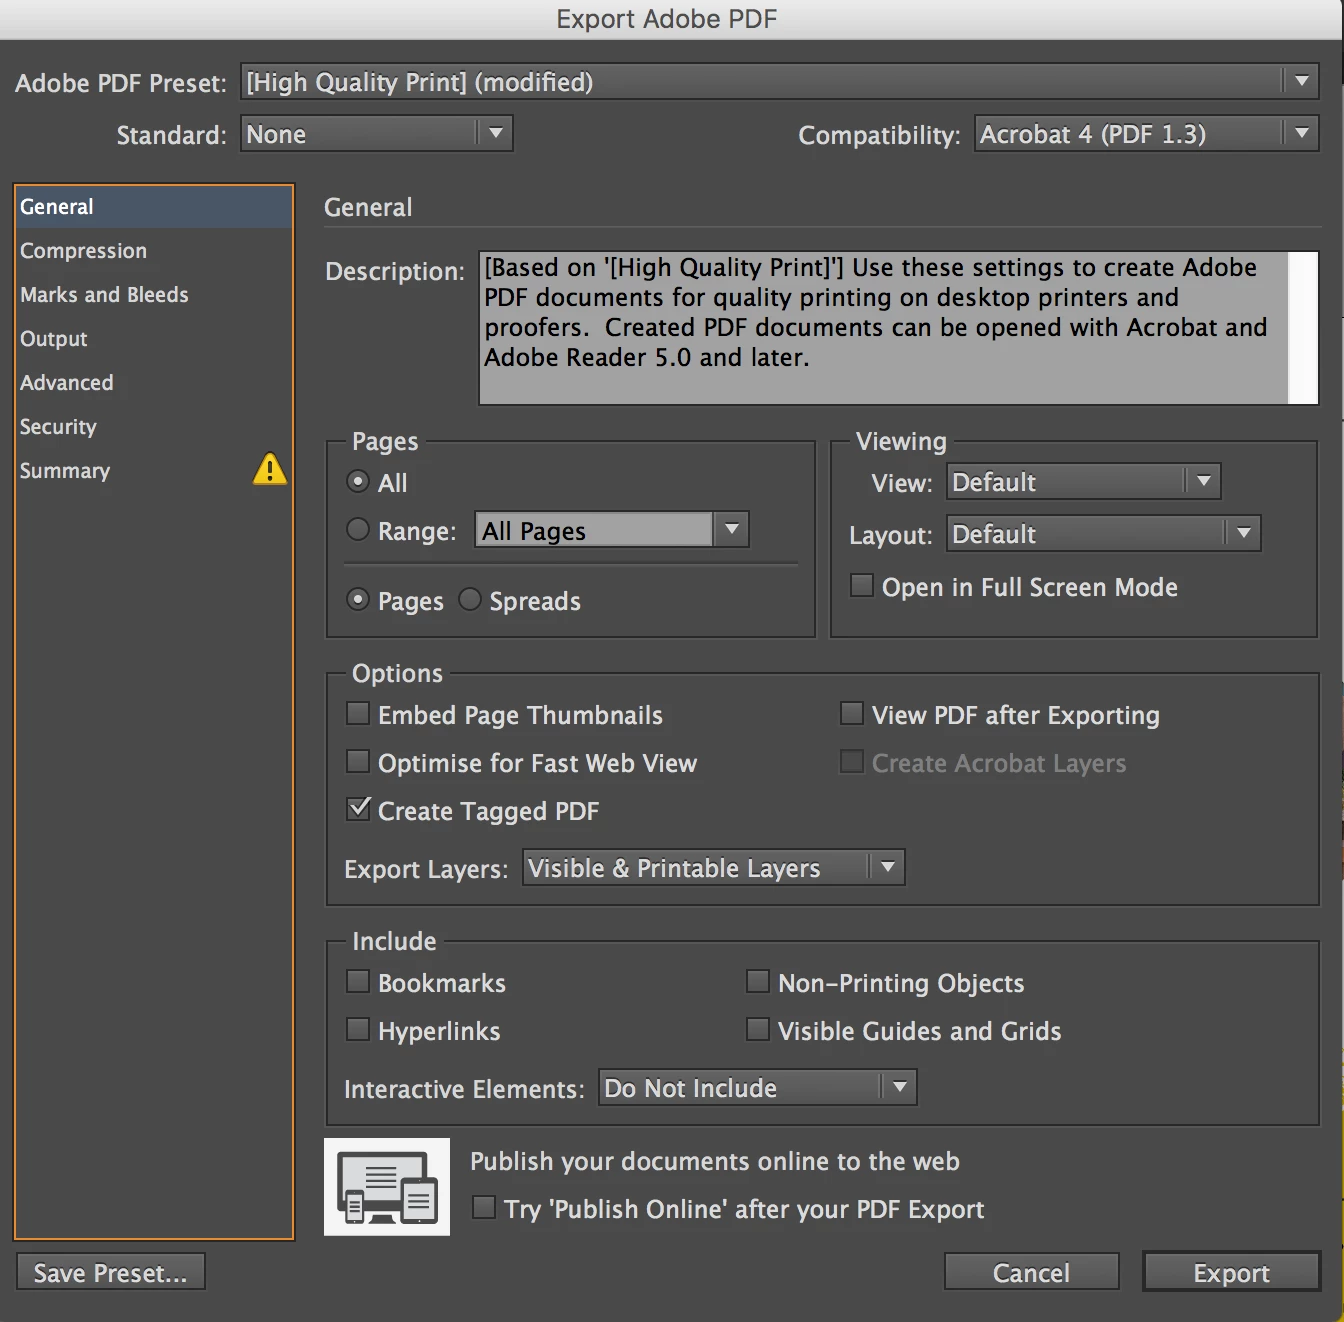Expand the Range All Pages dropdown arrow
The image size is (1344, 1322).
(x=732, y=529)
